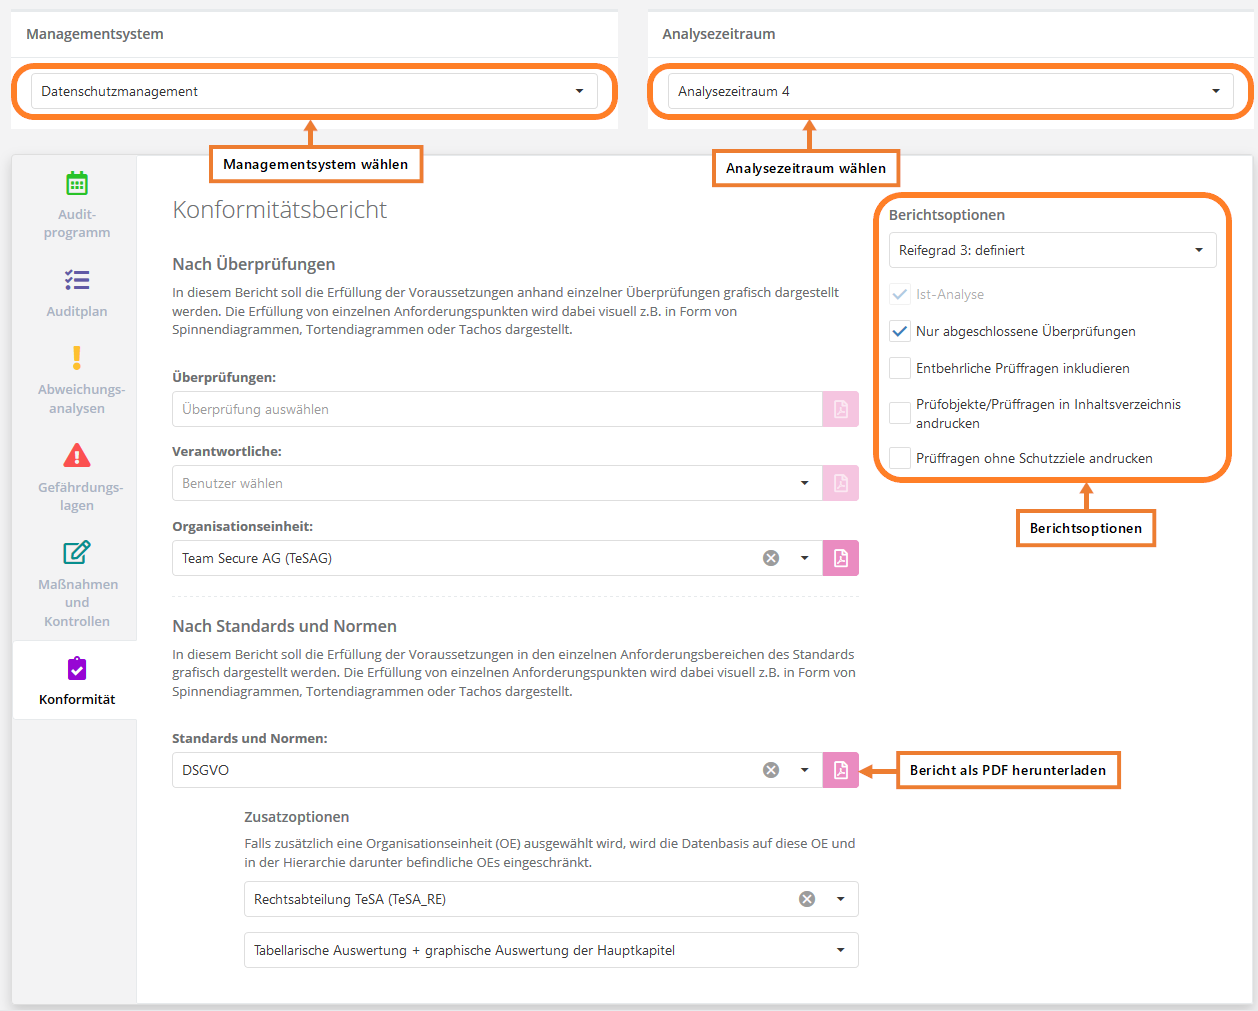
Task: Download PDF report for Organisationseinheit
Action: pos(840,558)
